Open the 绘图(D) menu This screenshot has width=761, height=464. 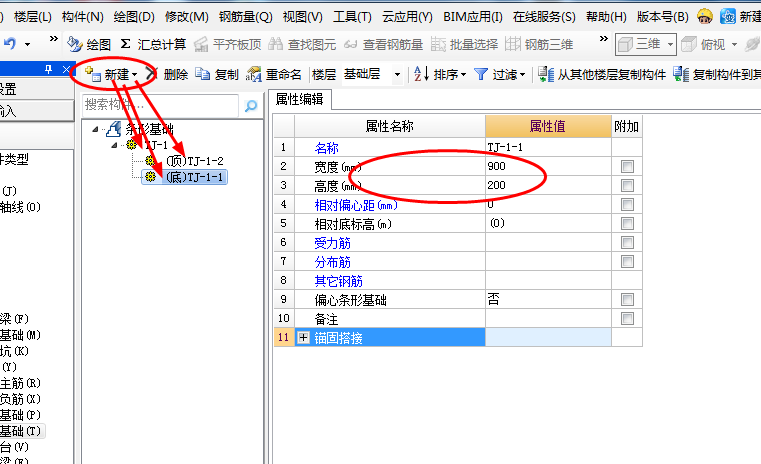click(134, 17)
